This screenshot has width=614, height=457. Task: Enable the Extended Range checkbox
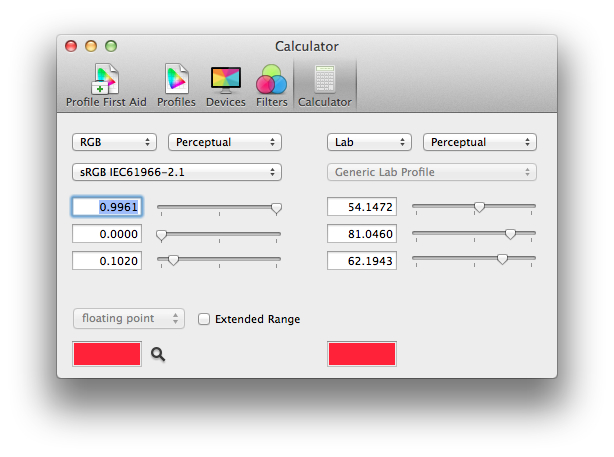click(x=204, y=319)
